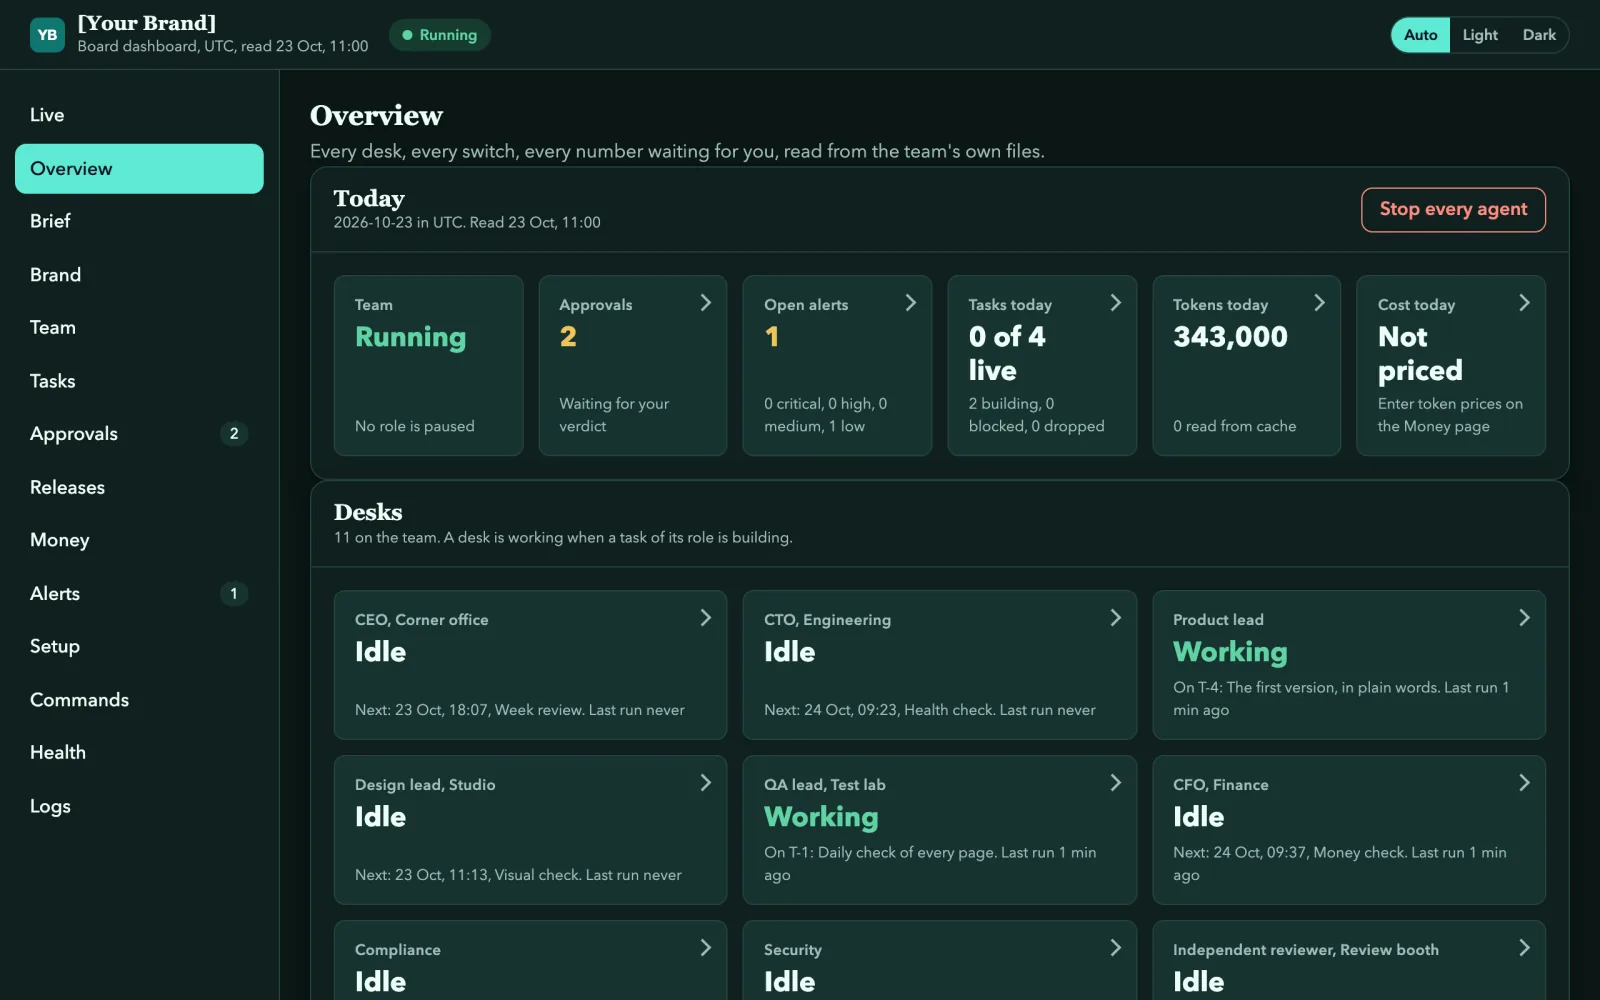
Task: Click 'Not priced' cost text
Action: coord(1420,354)
